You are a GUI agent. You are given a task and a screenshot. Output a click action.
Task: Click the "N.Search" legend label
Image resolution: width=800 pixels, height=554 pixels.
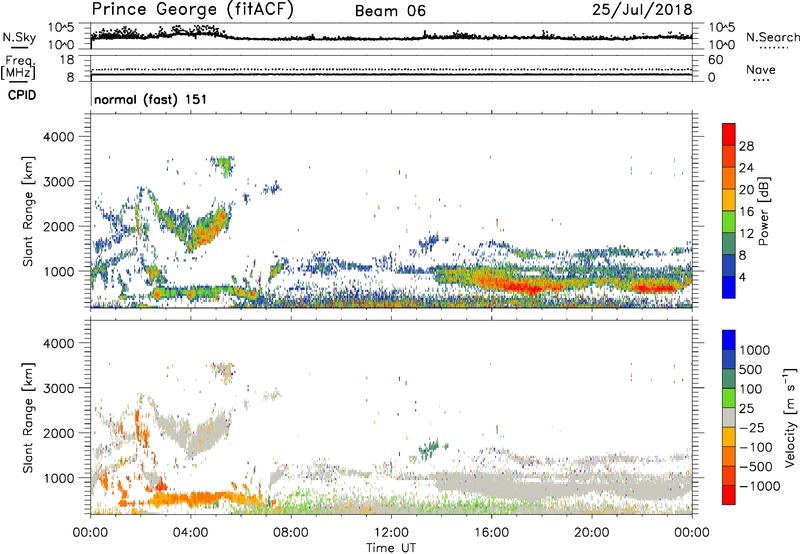pos(772,37)
